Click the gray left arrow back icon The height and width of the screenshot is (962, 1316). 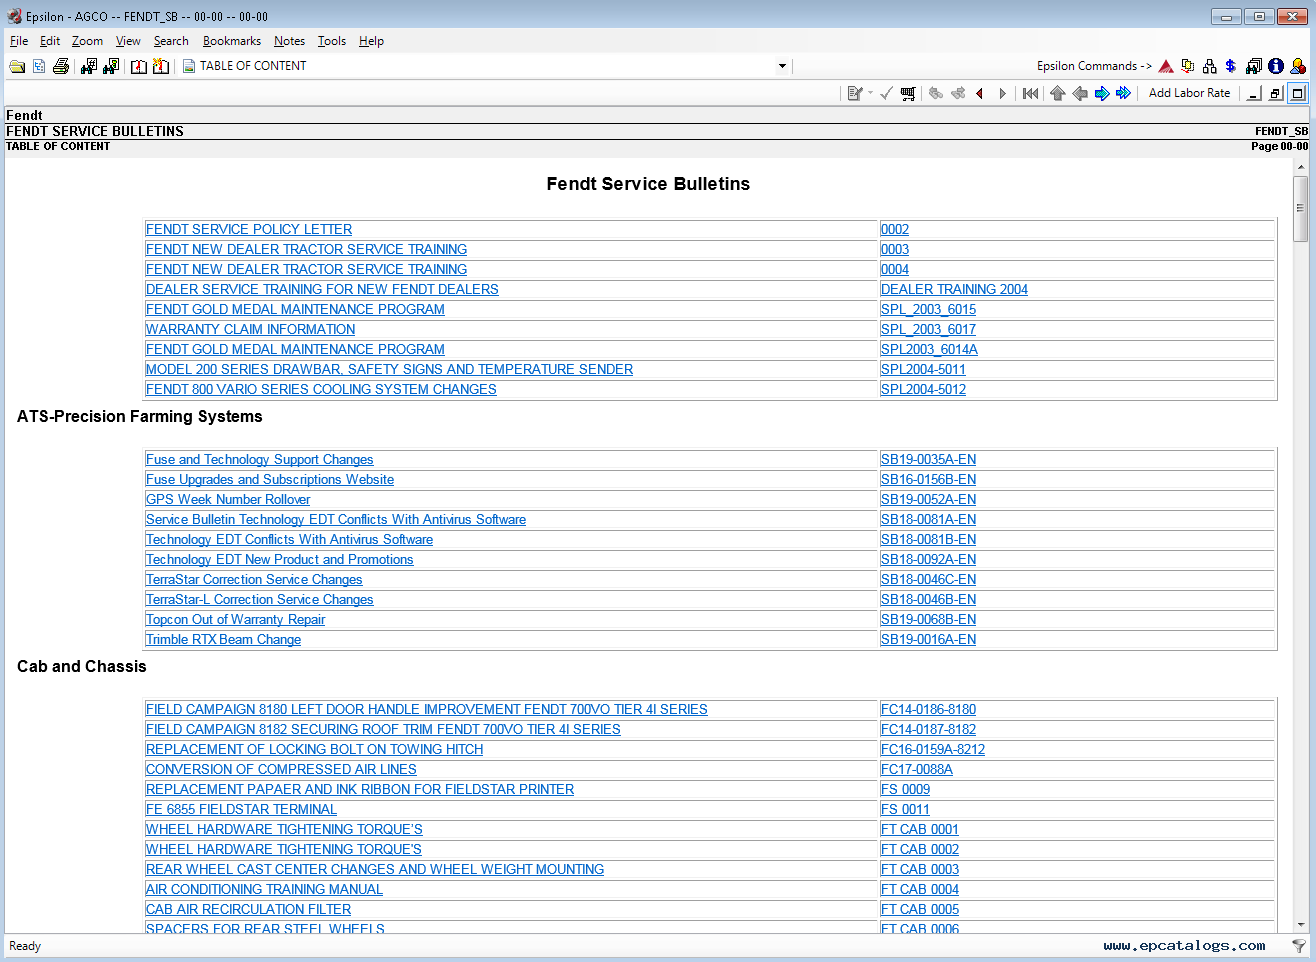tap(1080, 93)
